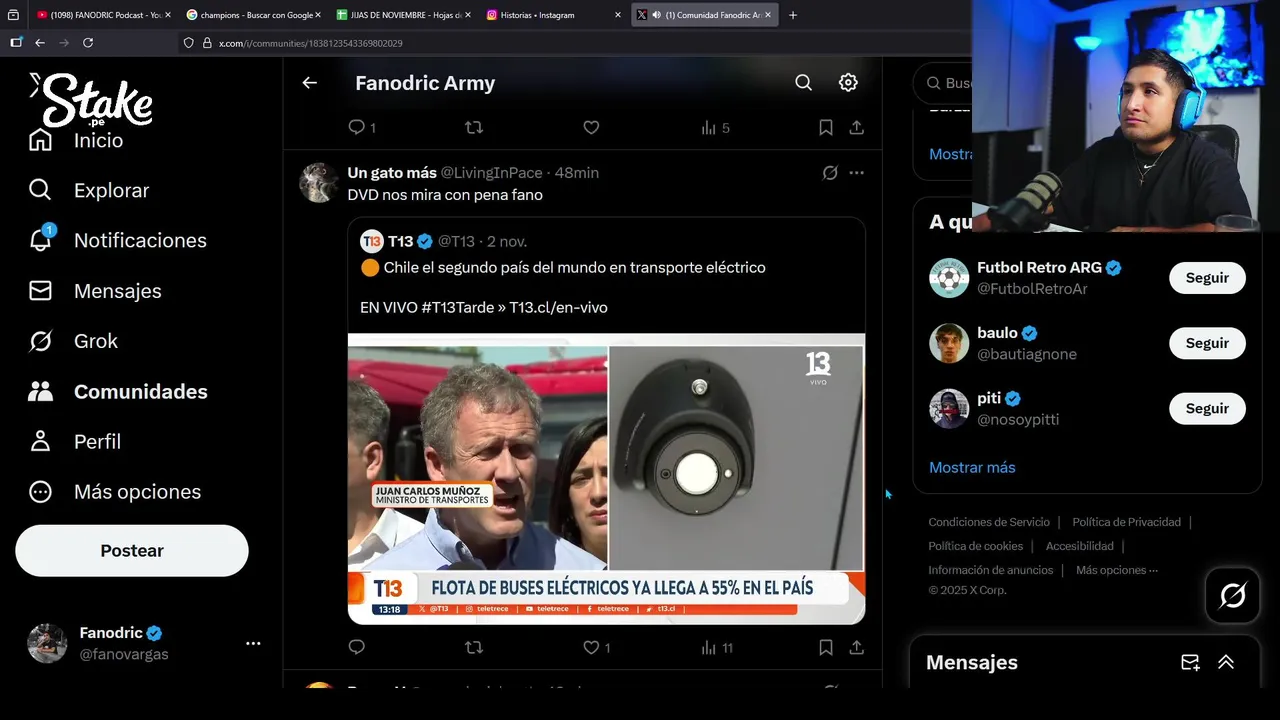
Task: Click the Postear button
Action: [x=132, y=551]
